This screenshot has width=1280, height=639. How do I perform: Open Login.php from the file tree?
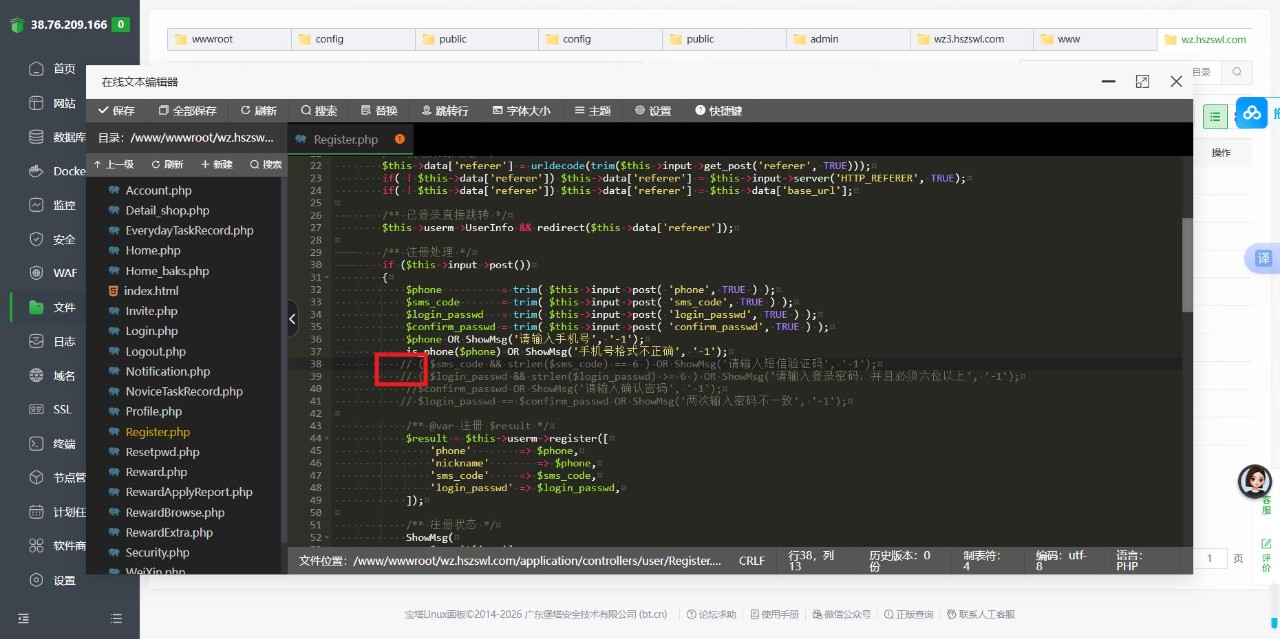pos(152,331)
